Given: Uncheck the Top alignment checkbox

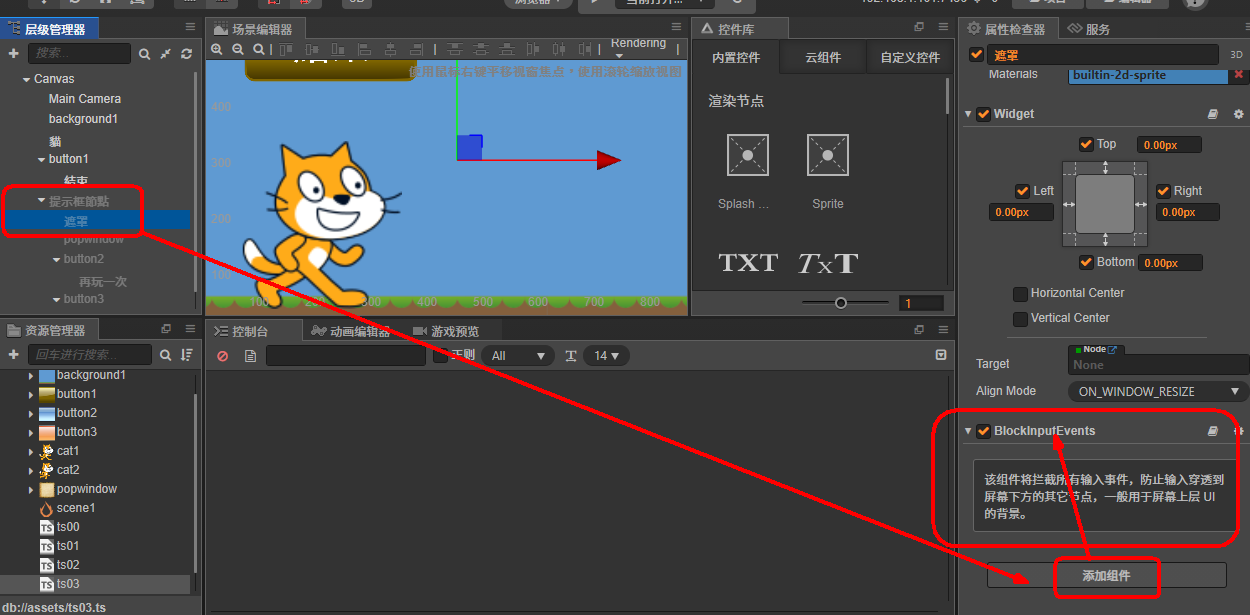Looking at the screenshot, I should tap(1087, 145).
